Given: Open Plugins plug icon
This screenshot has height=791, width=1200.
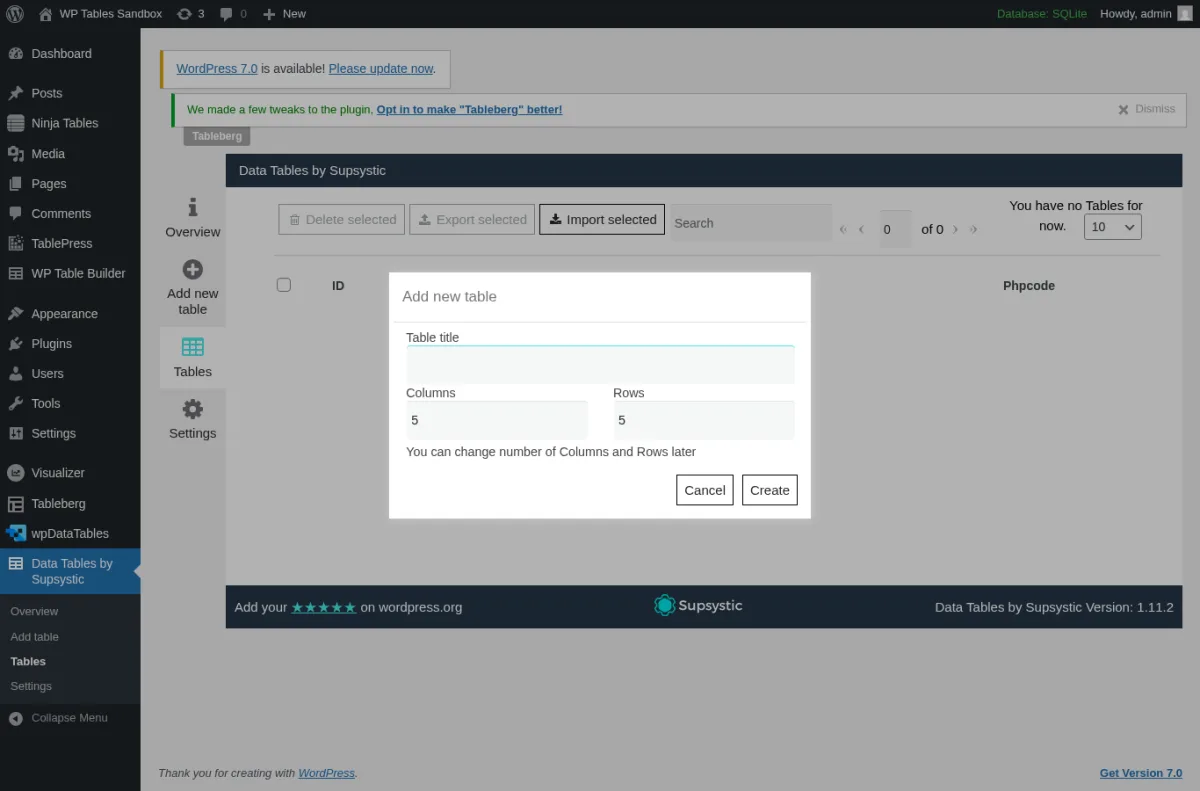Looking at the screenshot, I should coord(15,344).
